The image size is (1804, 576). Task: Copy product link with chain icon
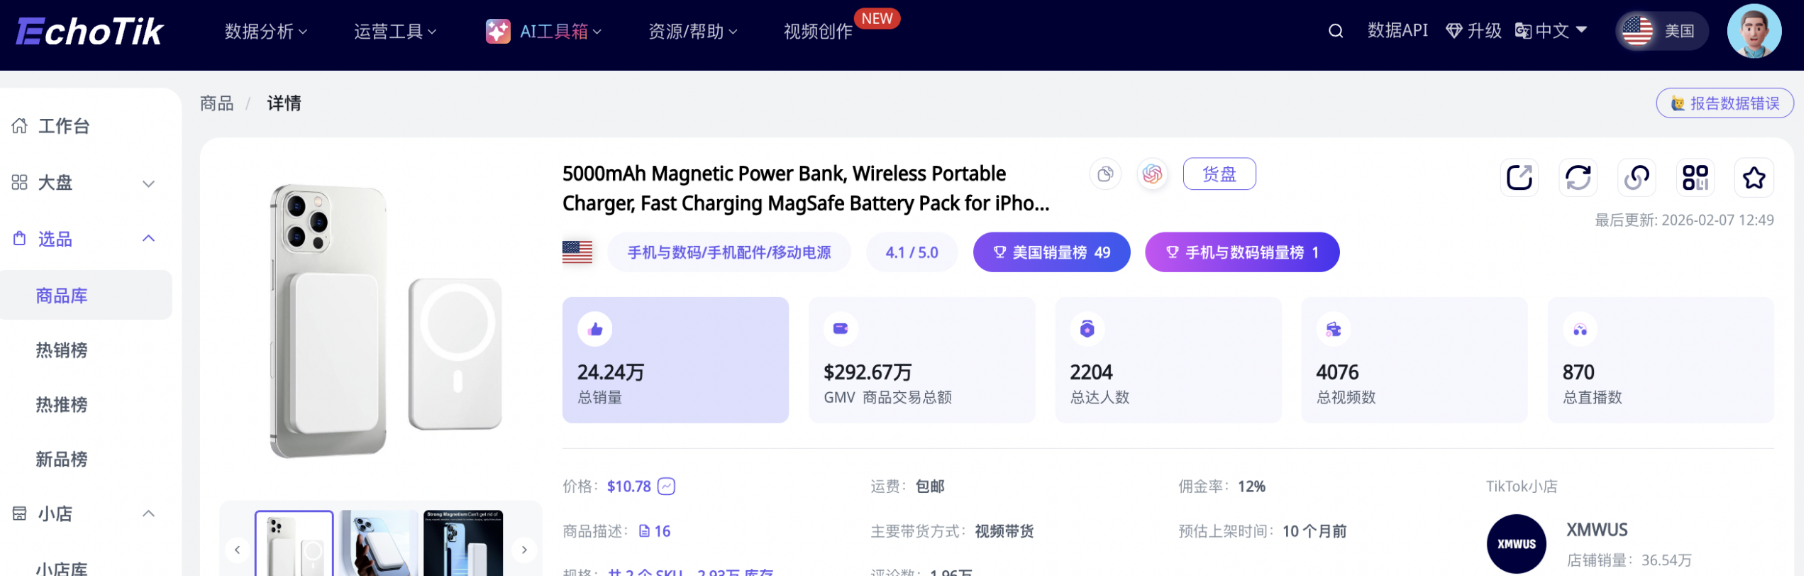coord(1637,178)
